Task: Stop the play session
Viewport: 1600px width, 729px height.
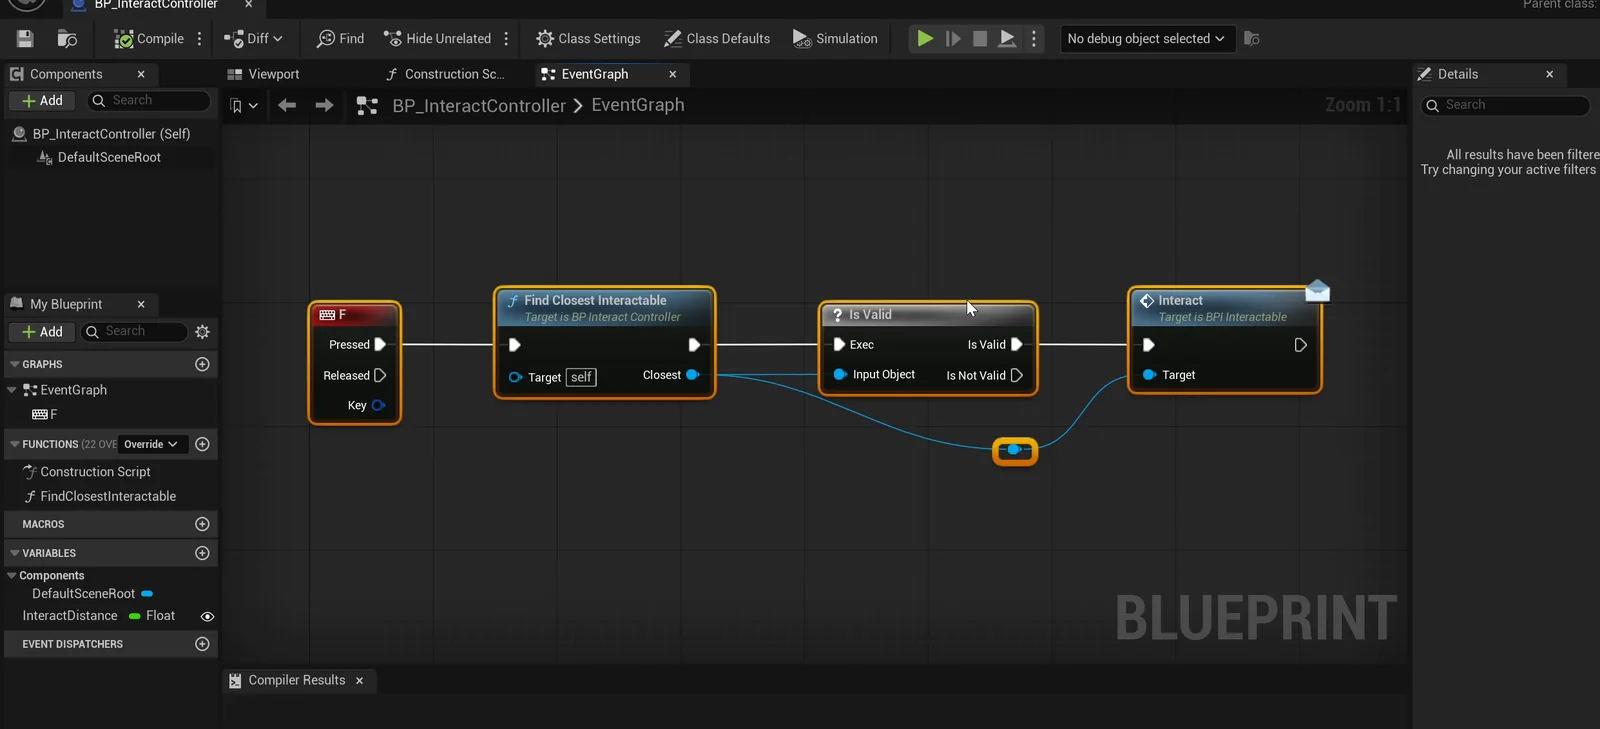Action: [980, 39]
